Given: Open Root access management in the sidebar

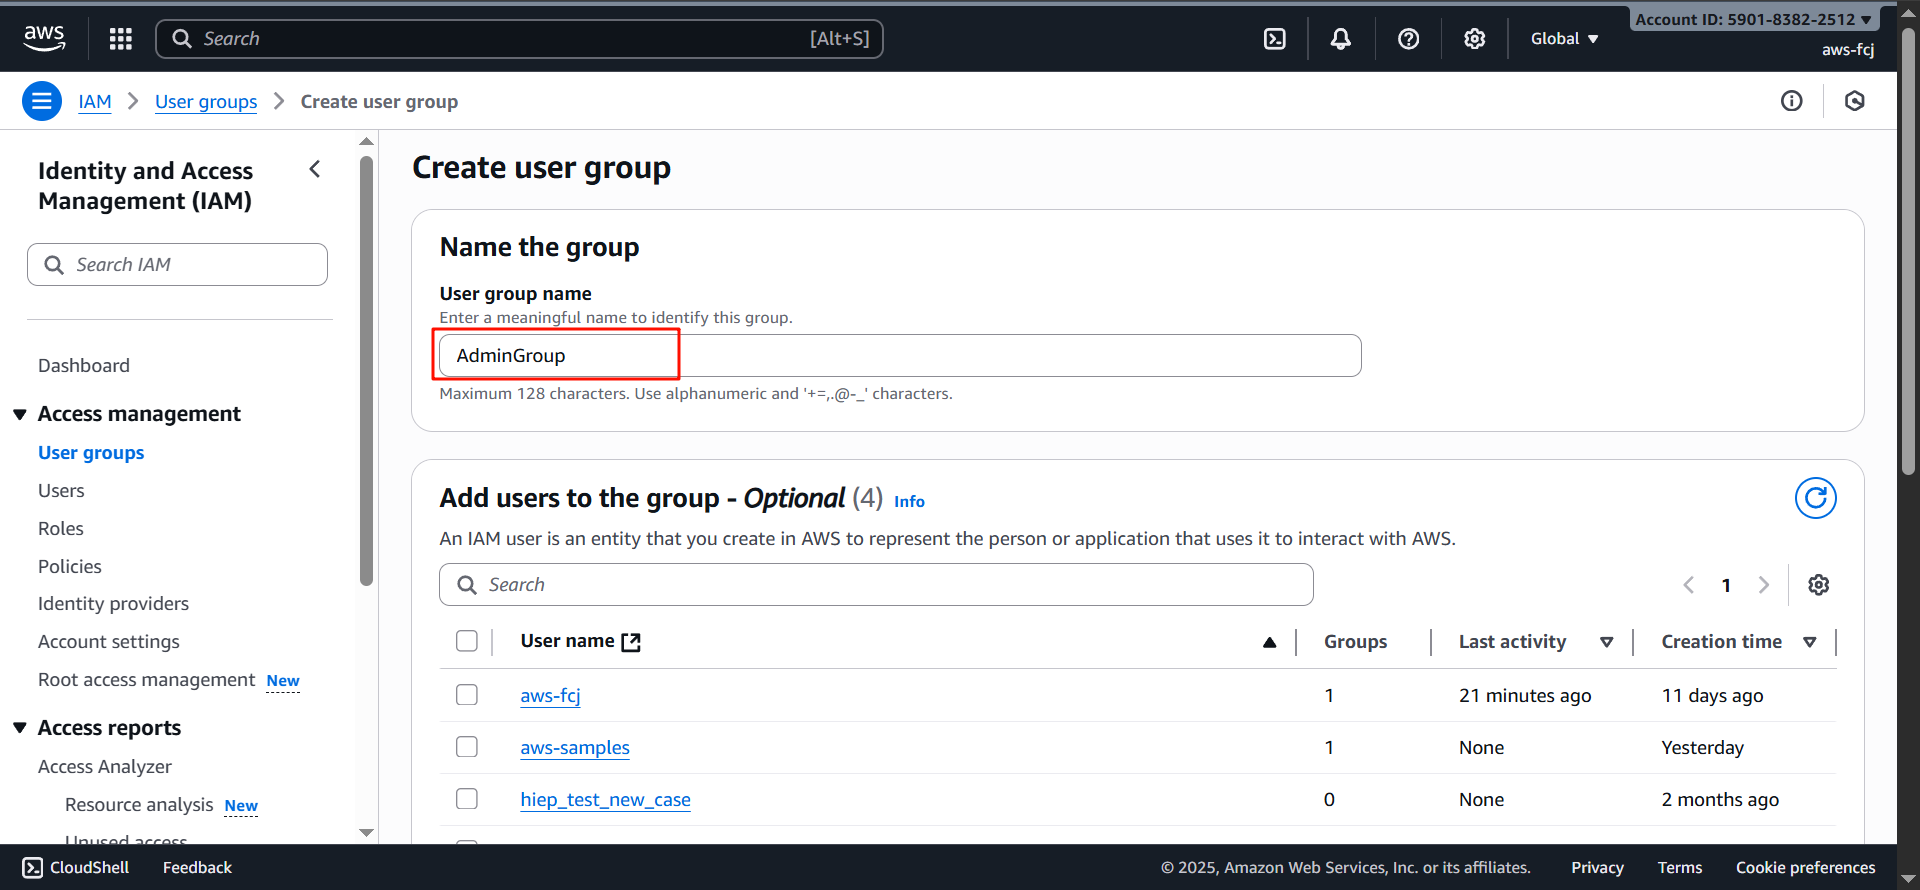Looking at the screenshot, I should coord(147,680).
